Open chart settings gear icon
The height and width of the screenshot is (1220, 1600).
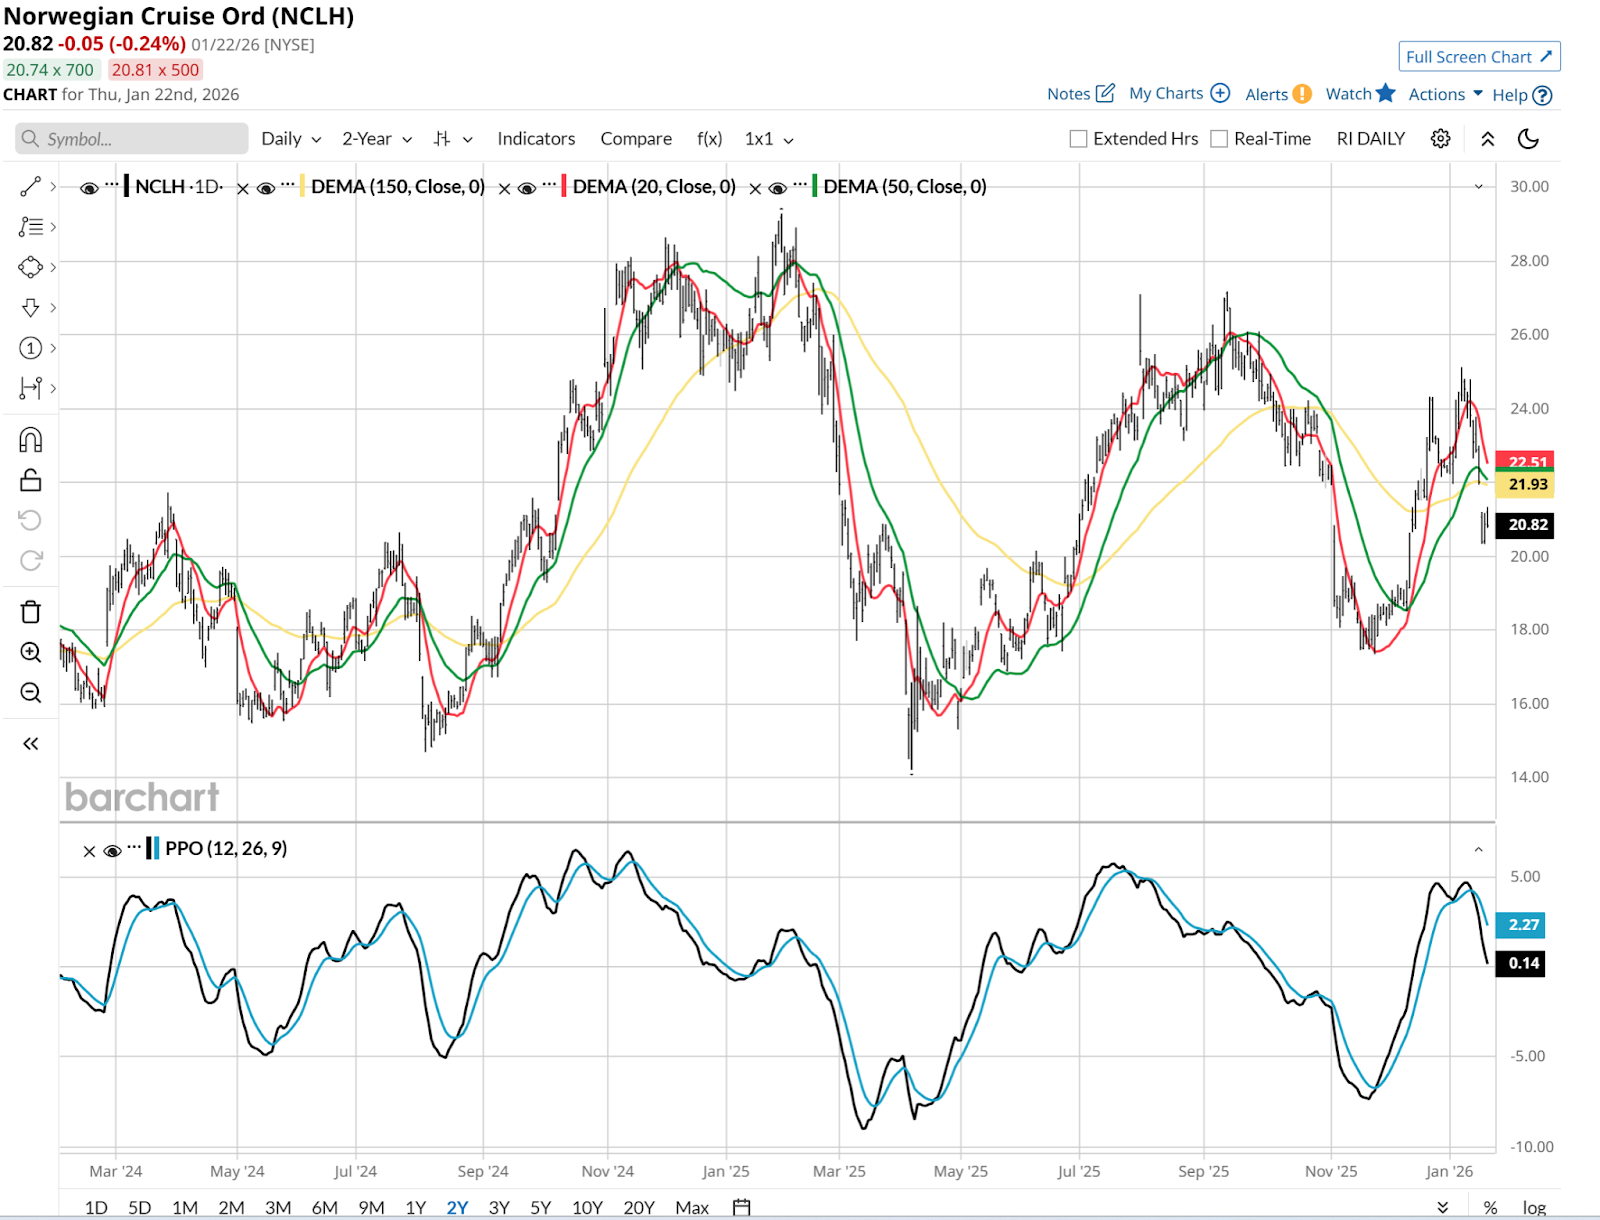[x=1440, y=139]
